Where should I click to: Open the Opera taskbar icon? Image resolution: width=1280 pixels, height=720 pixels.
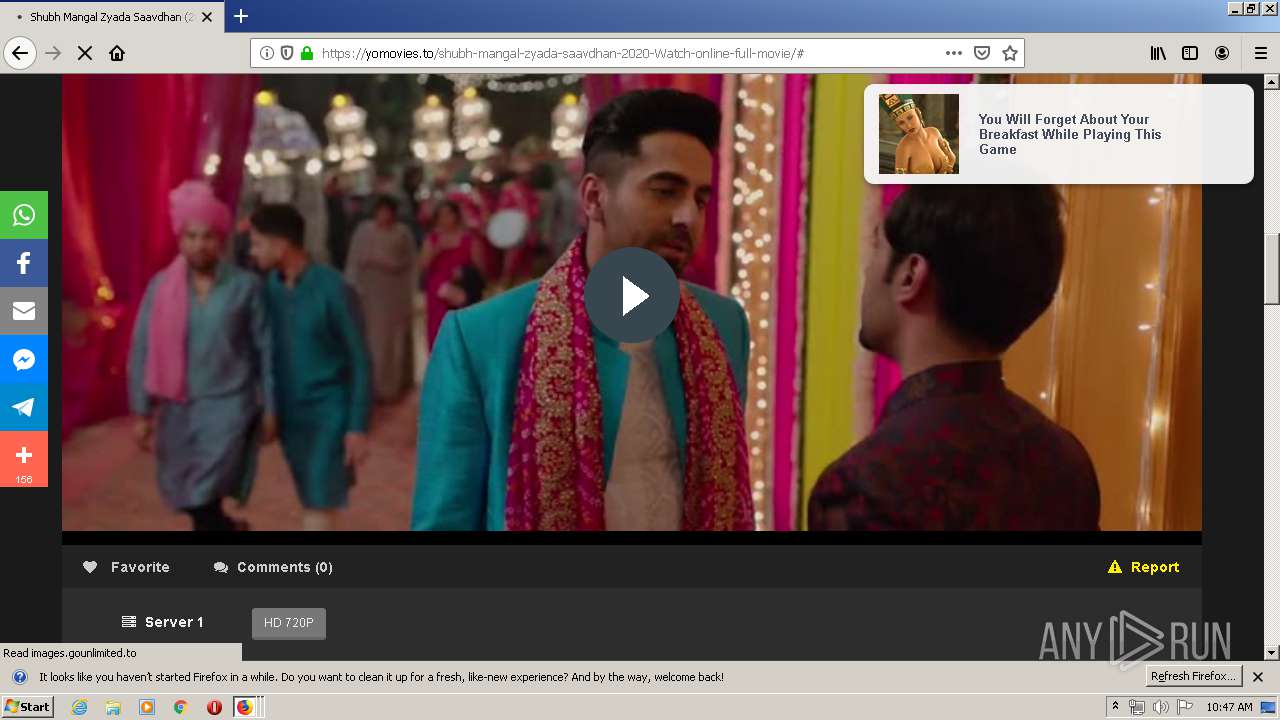[214, 707]
